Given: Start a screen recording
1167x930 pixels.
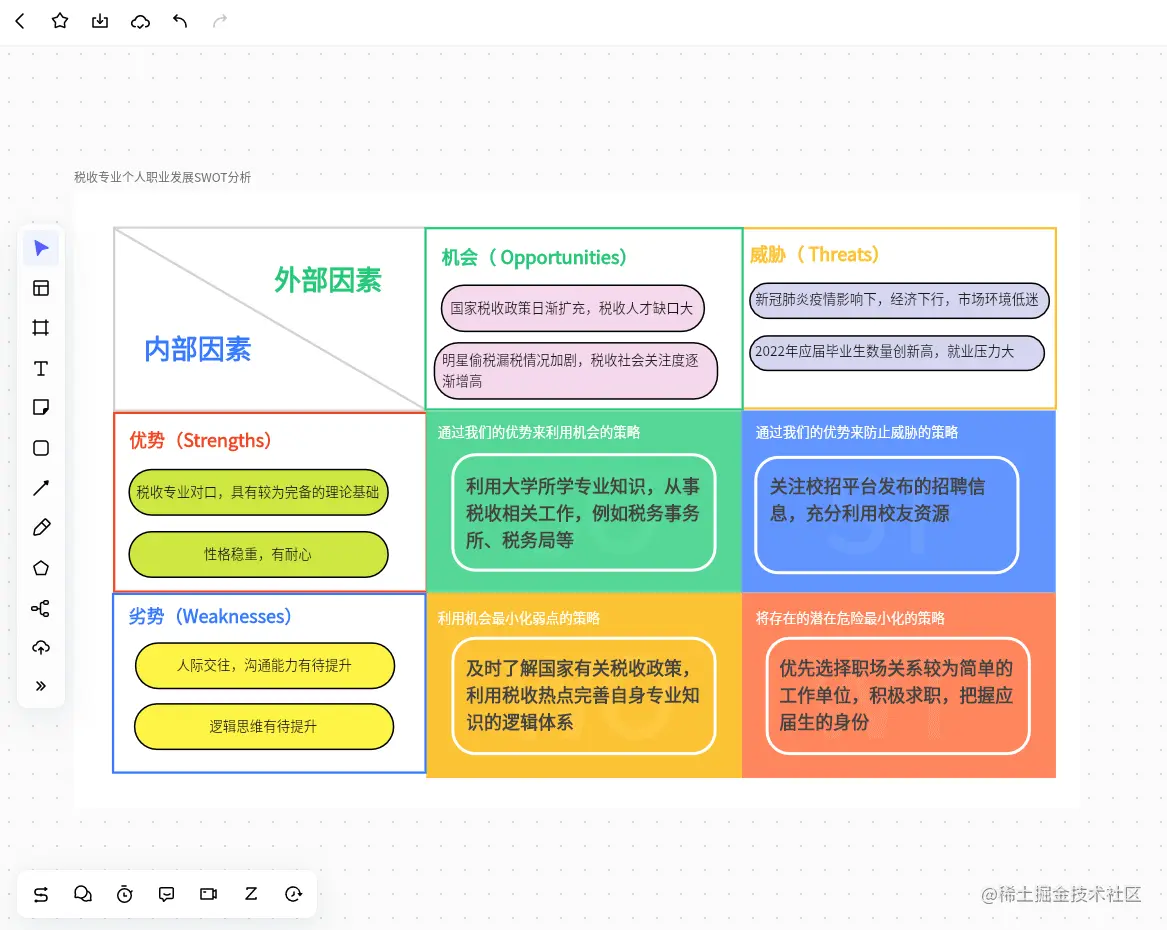Looking at the screenshot, I should [x=208, y=894].
